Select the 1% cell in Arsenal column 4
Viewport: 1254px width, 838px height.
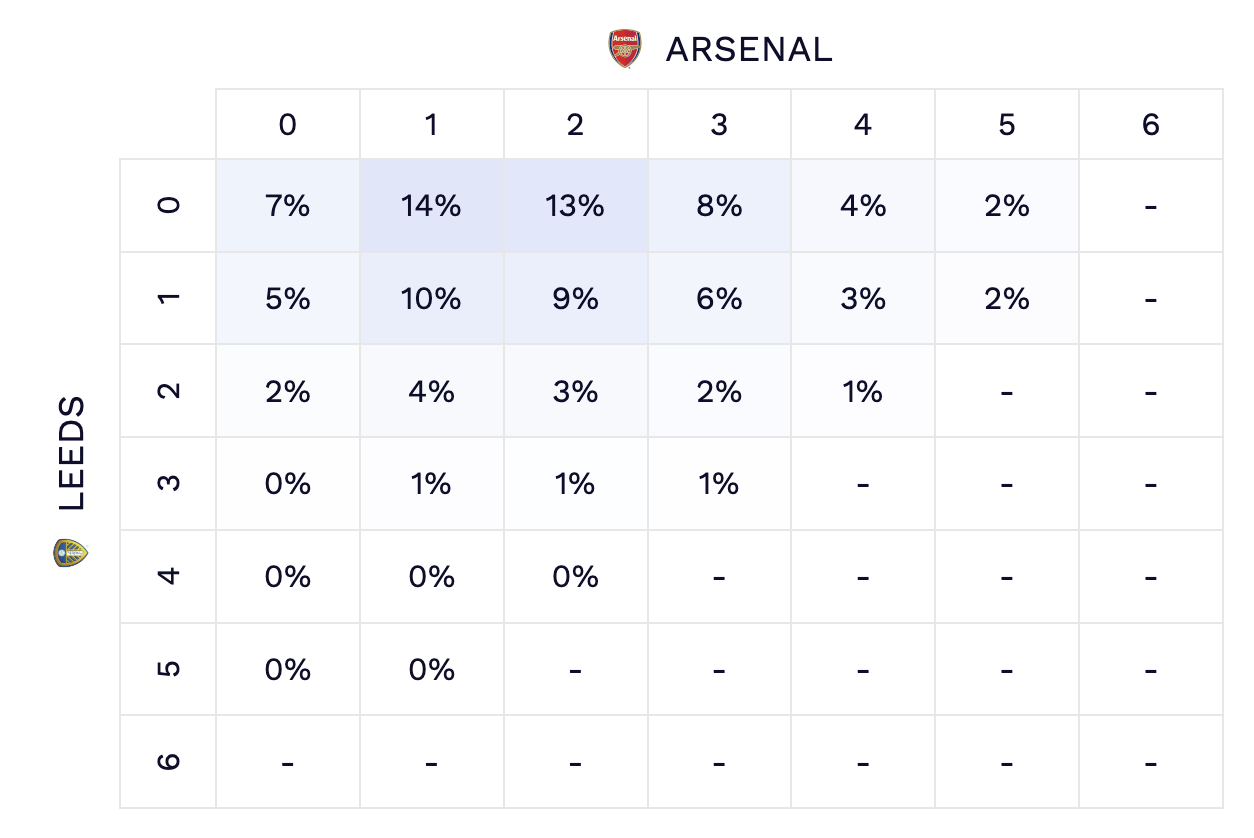(x=862, y=392)
